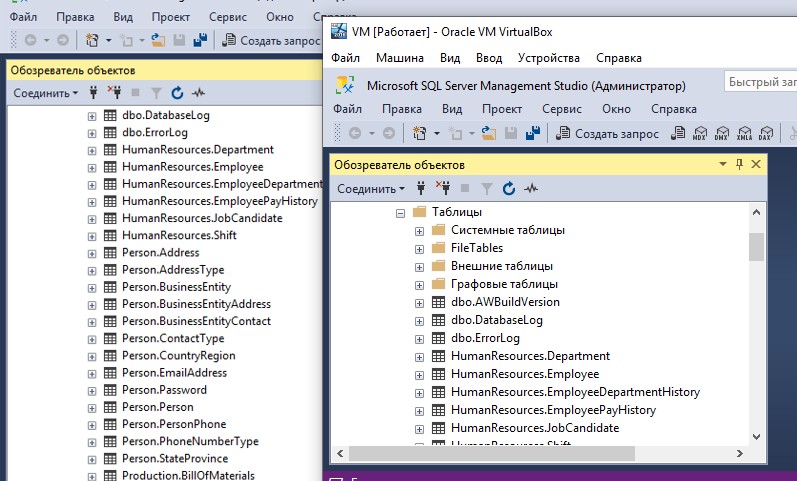
Task: Click MDX query icon in VM toolbar
Action: coord(700,133)
